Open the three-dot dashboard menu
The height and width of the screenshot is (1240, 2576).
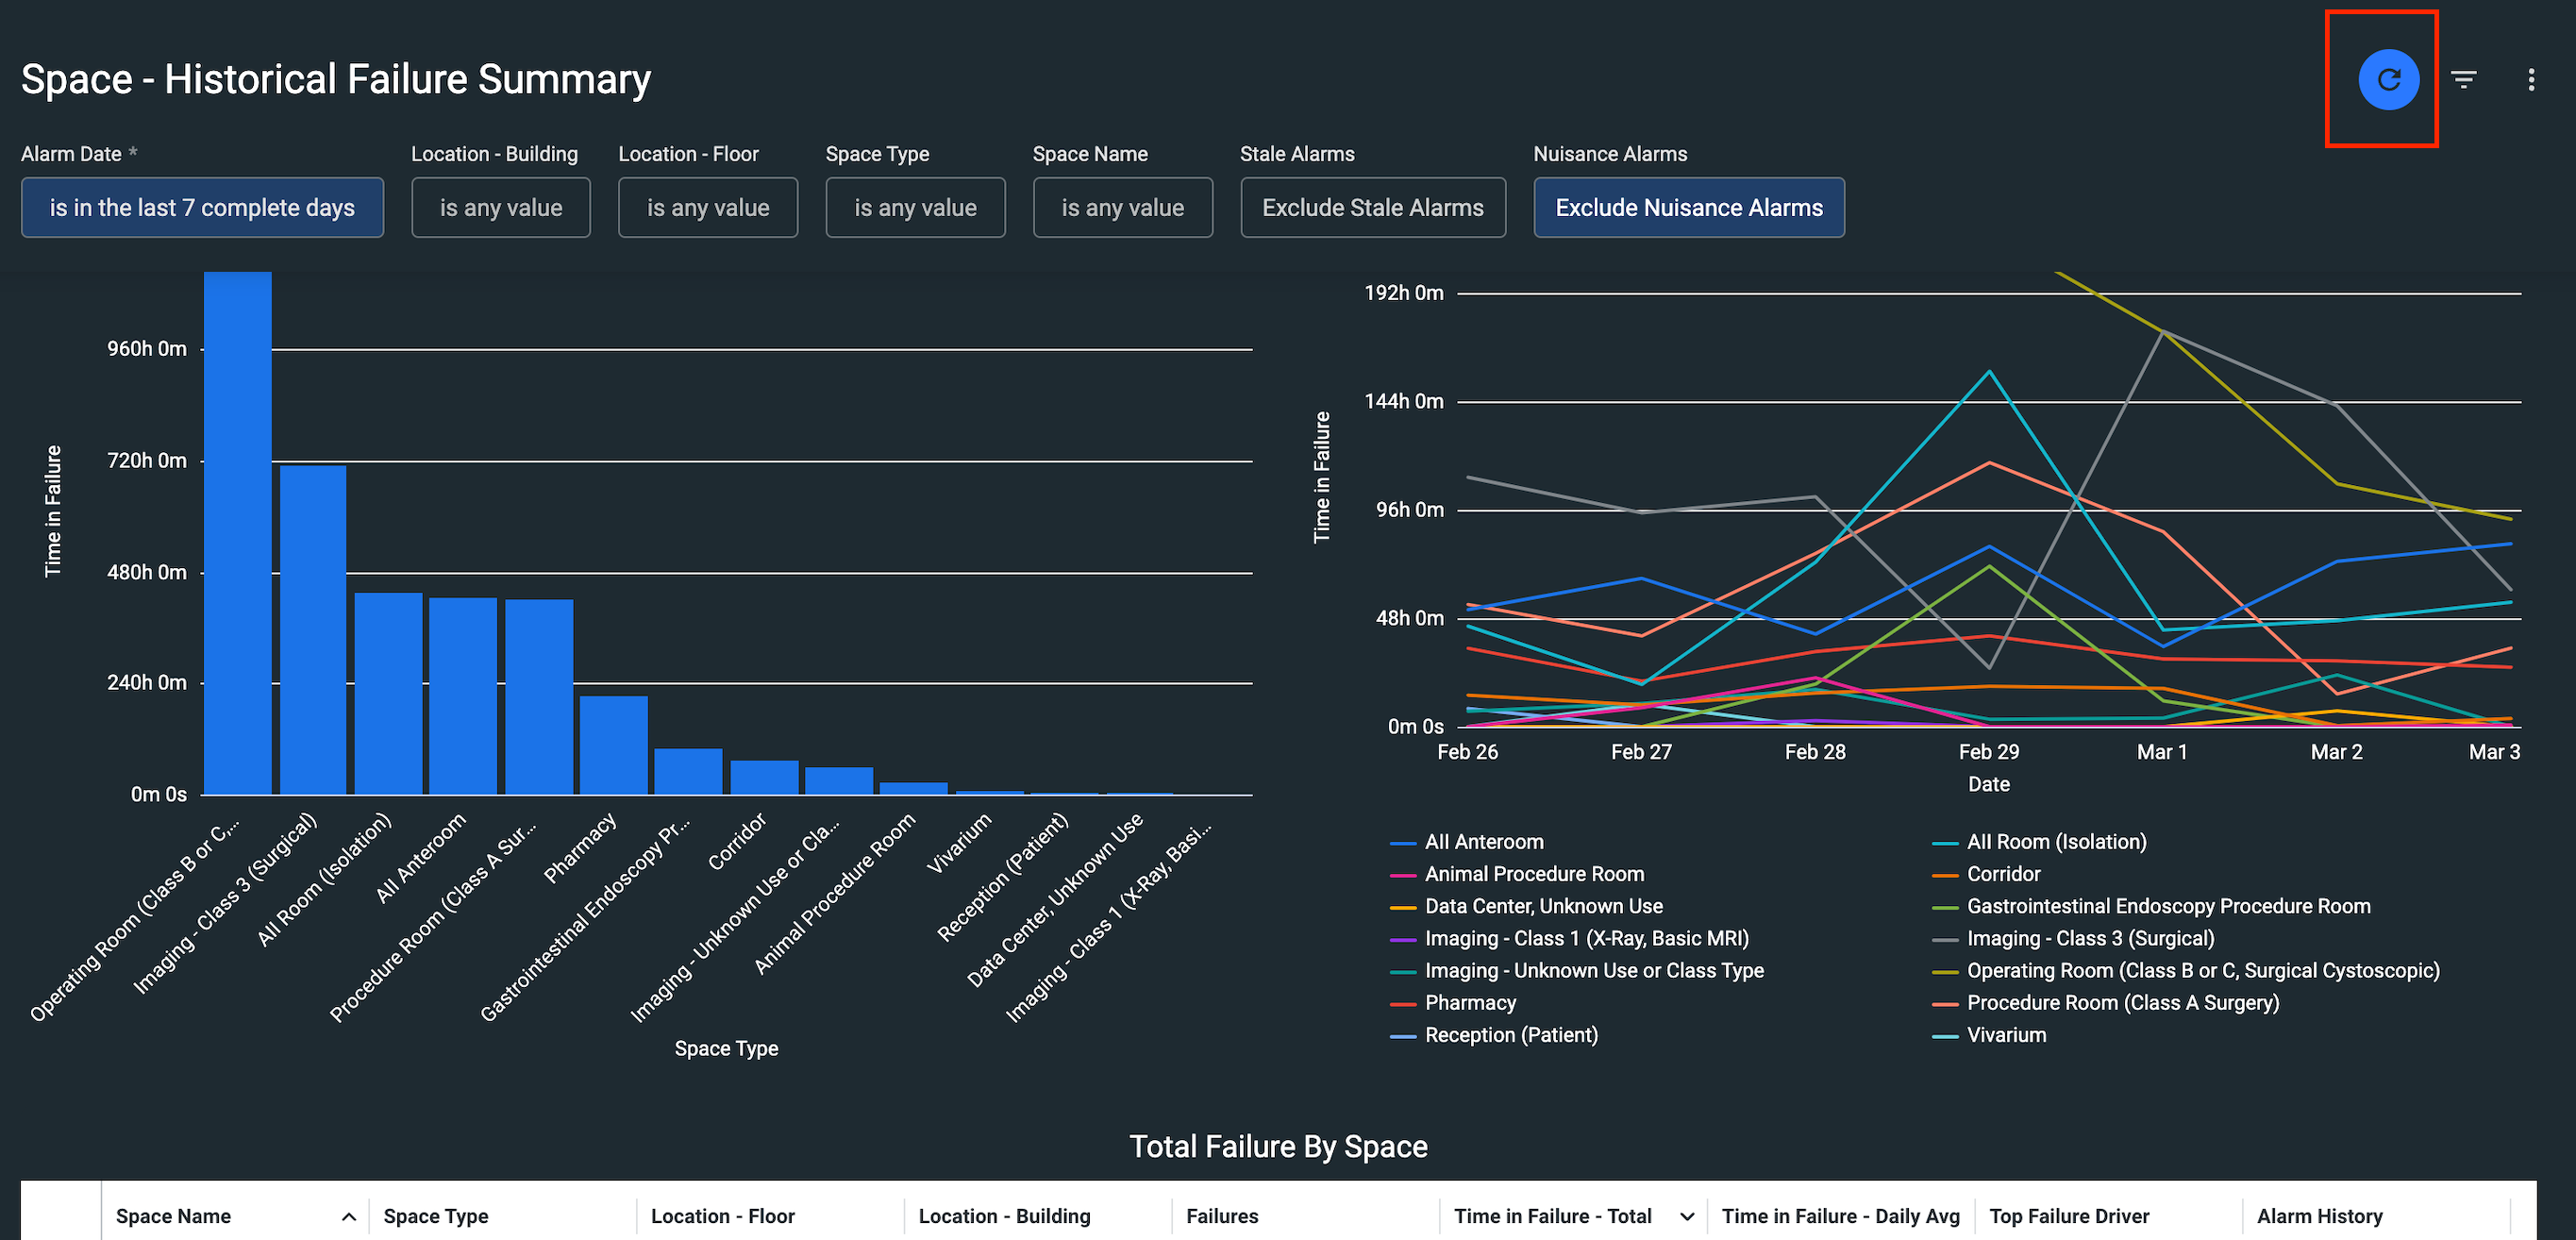click(x=2531, y=79)
